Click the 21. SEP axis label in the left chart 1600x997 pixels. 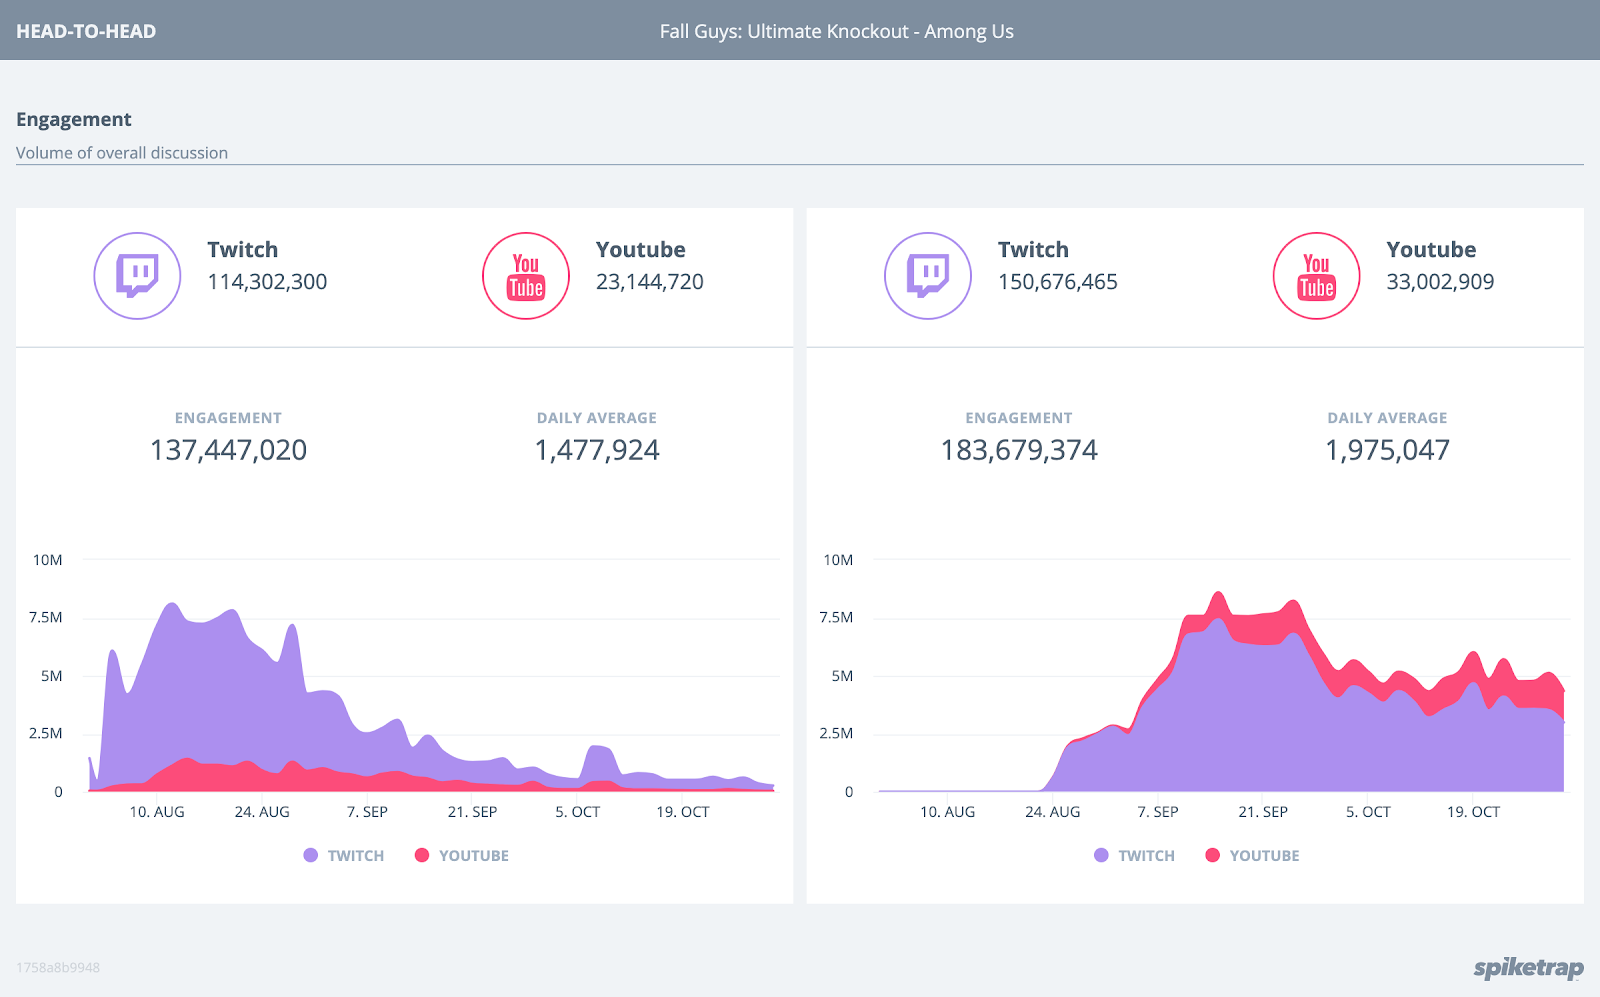pyautogui.click(x=472, y=812)
